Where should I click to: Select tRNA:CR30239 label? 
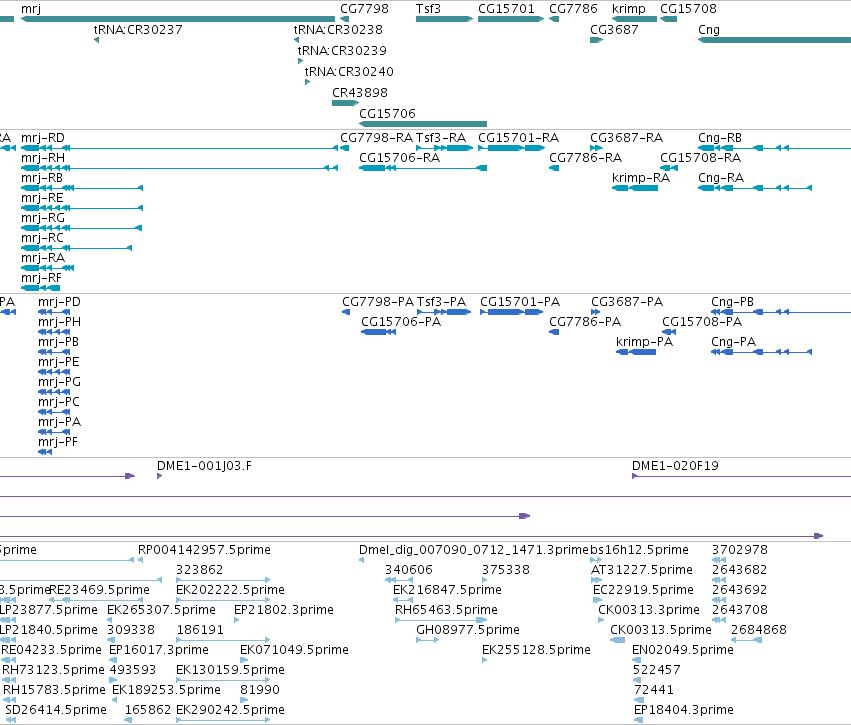click(x=342, y=51)
